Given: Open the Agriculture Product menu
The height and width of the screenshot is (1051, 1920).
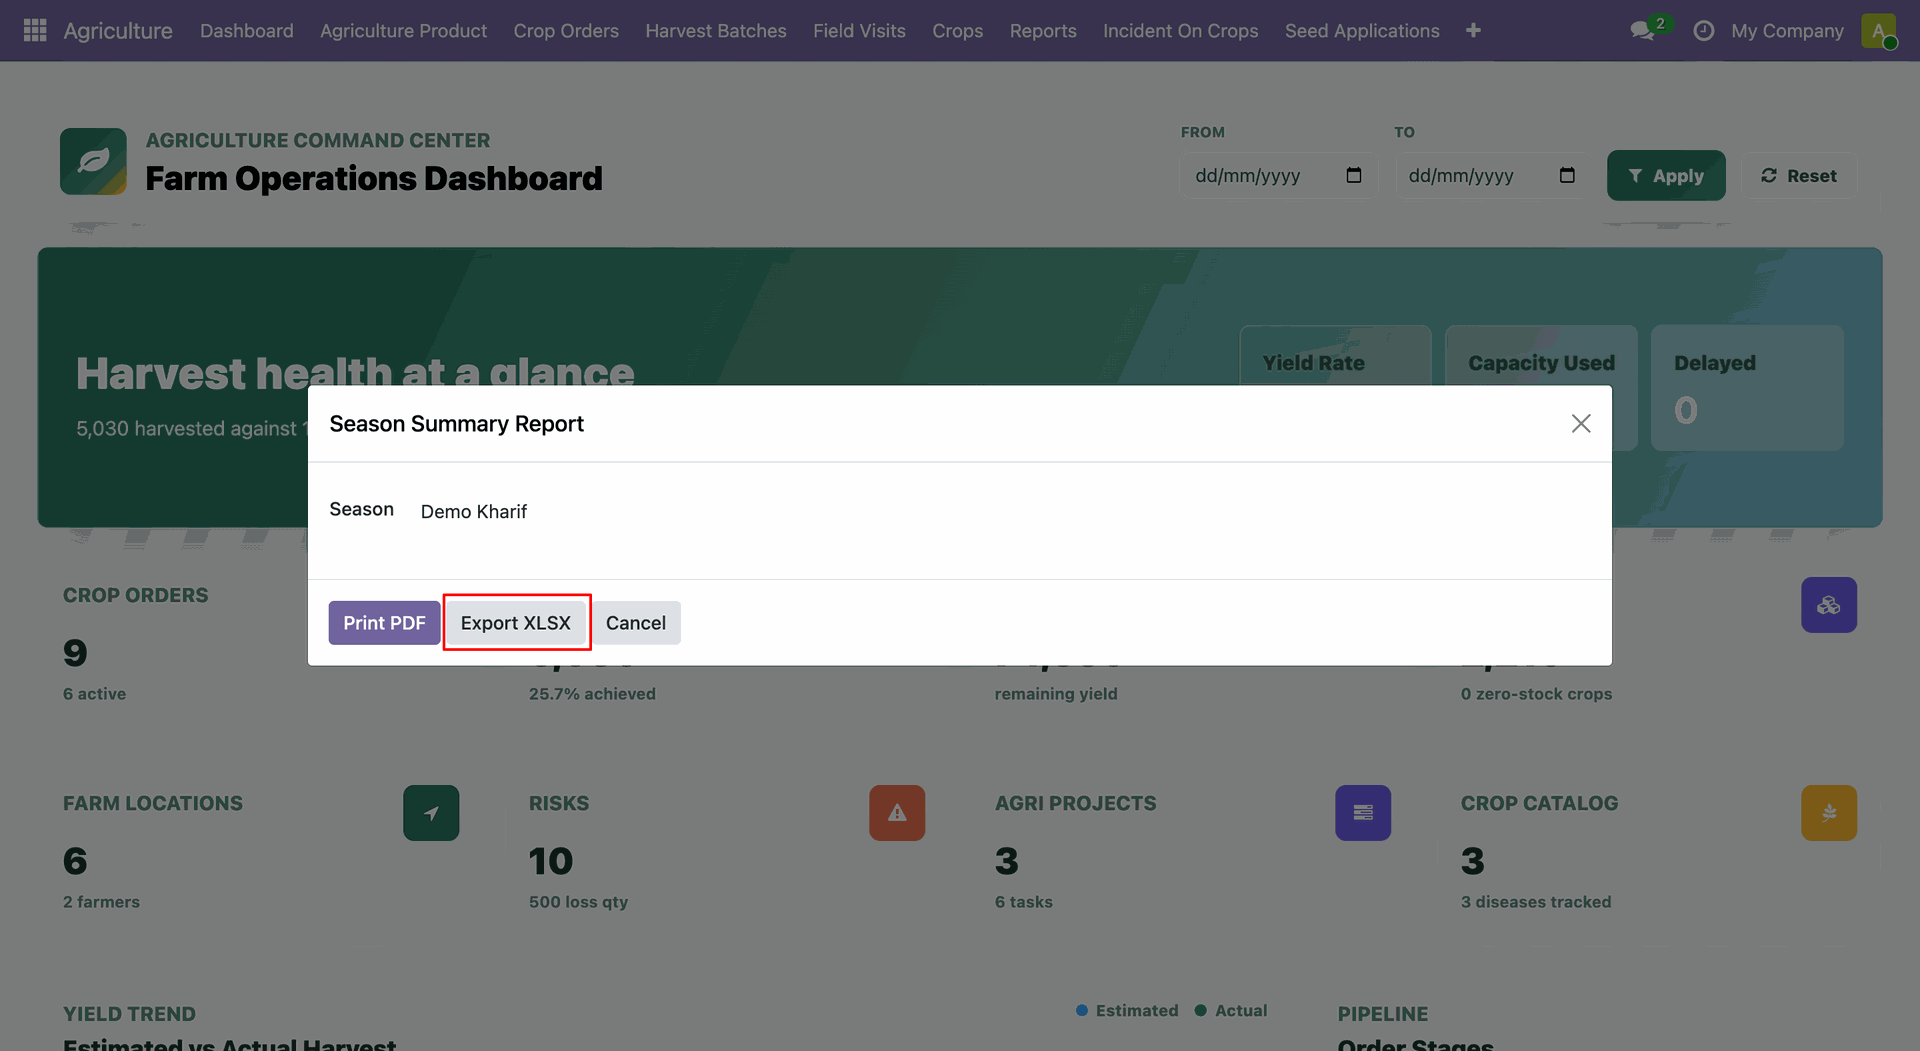Looking at the screenshot, I should pyautogui.click(x=403, y=31).
